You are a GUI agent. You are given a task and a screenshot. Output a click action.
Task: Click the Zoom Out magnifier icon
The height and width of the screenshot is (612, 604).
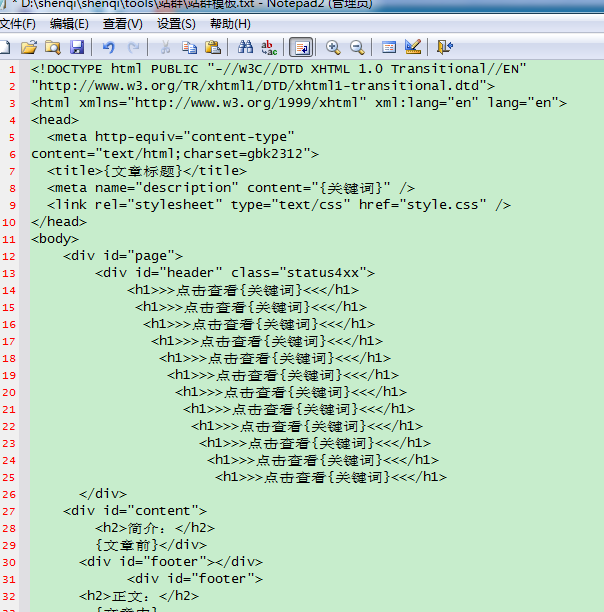pos(356,47)
